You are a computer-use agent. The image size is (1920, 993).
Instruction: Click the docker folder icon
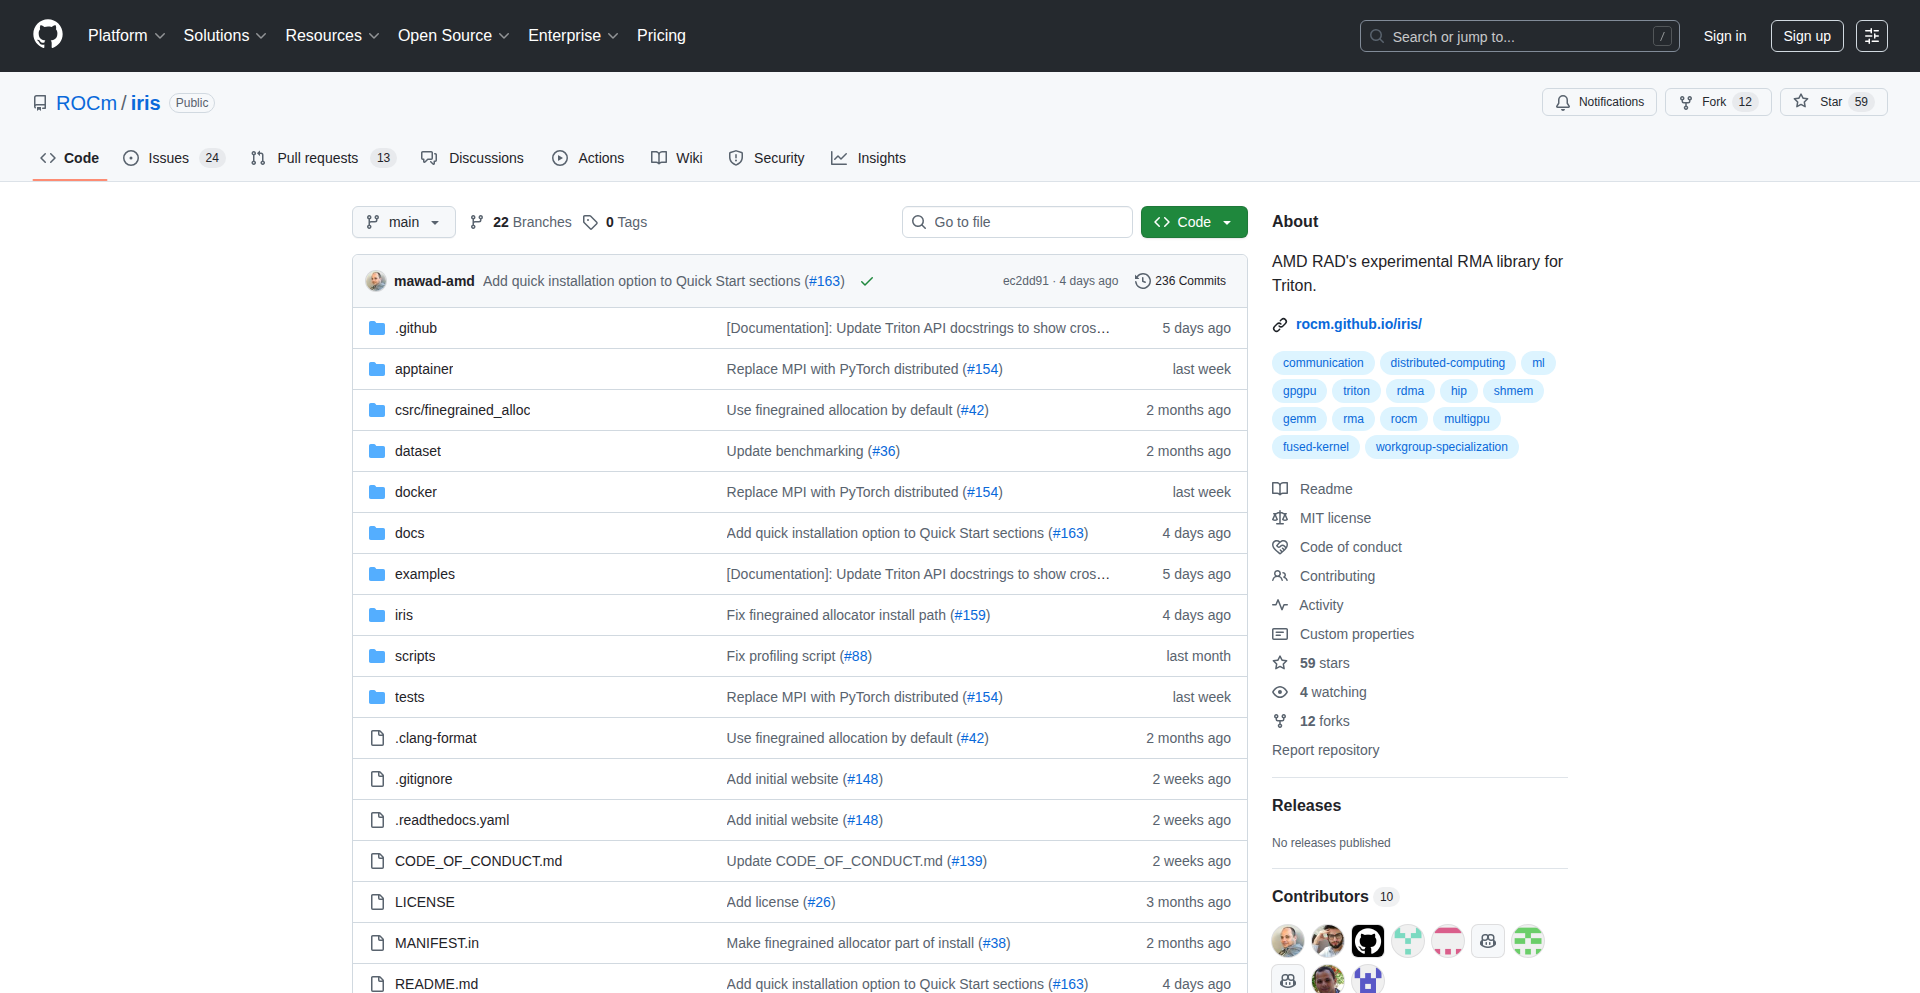coord(377,492)
